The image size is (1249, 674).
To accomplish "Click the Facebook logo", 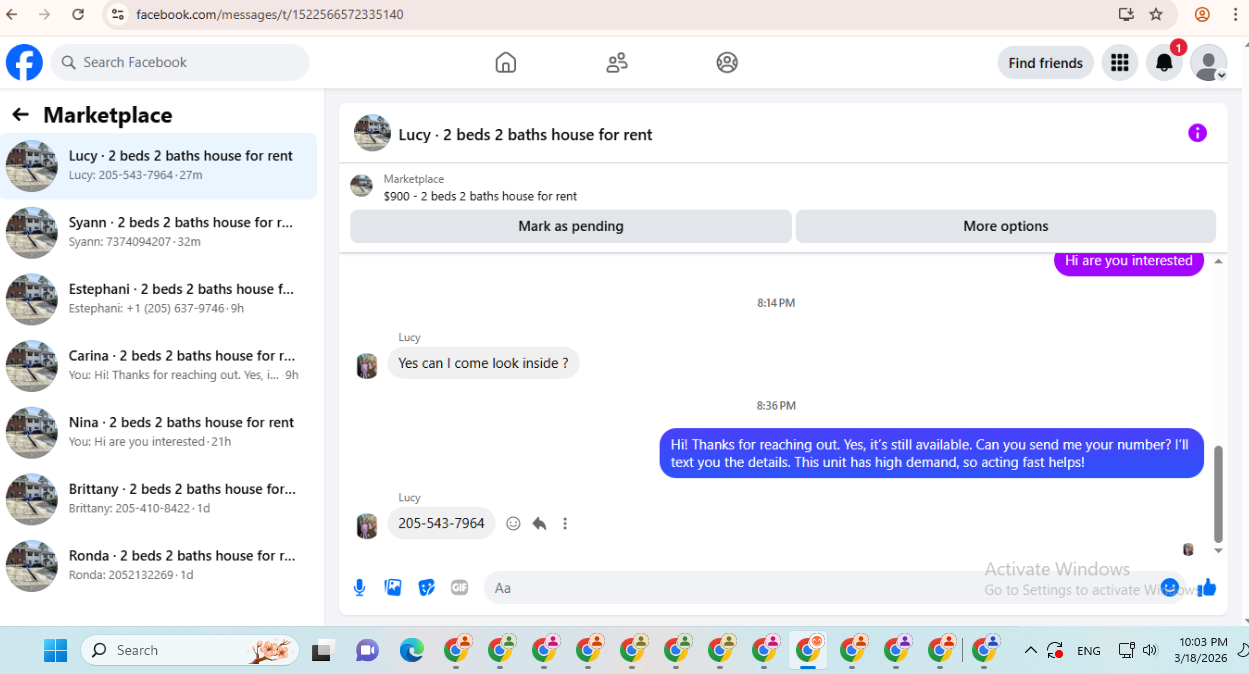I will [x=24, y=62].
